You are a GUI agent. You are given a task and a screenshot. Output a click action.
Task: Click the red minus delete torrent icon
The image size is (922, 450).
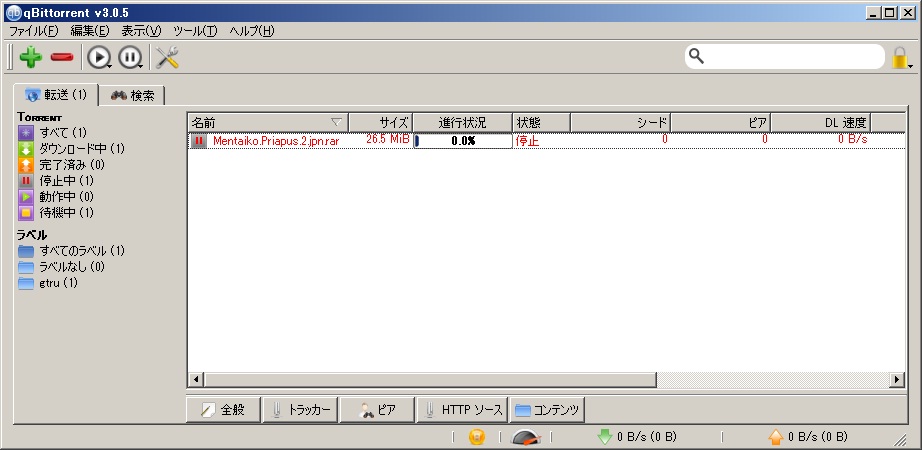pyautogui.click(x=63, y=57)
